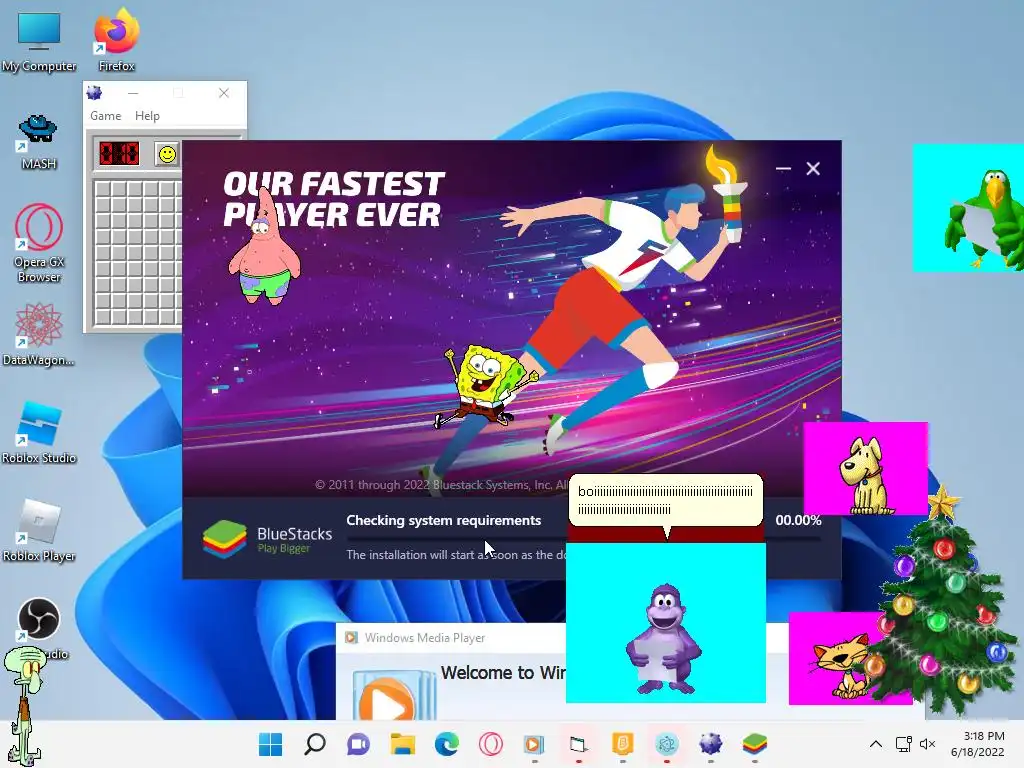This screenshot has height=768, width=1024.
Task: Close the Minesweeper window
Action: 224,93
